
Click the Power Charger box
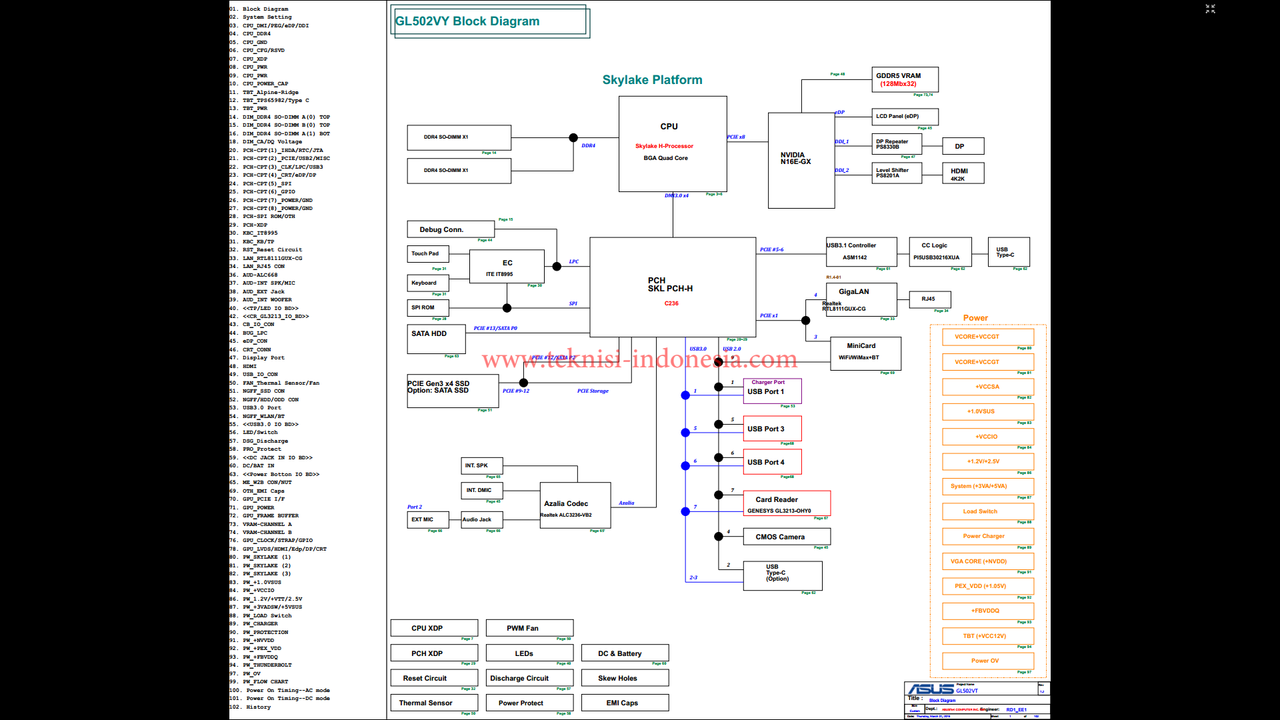[x=987, y=536]
